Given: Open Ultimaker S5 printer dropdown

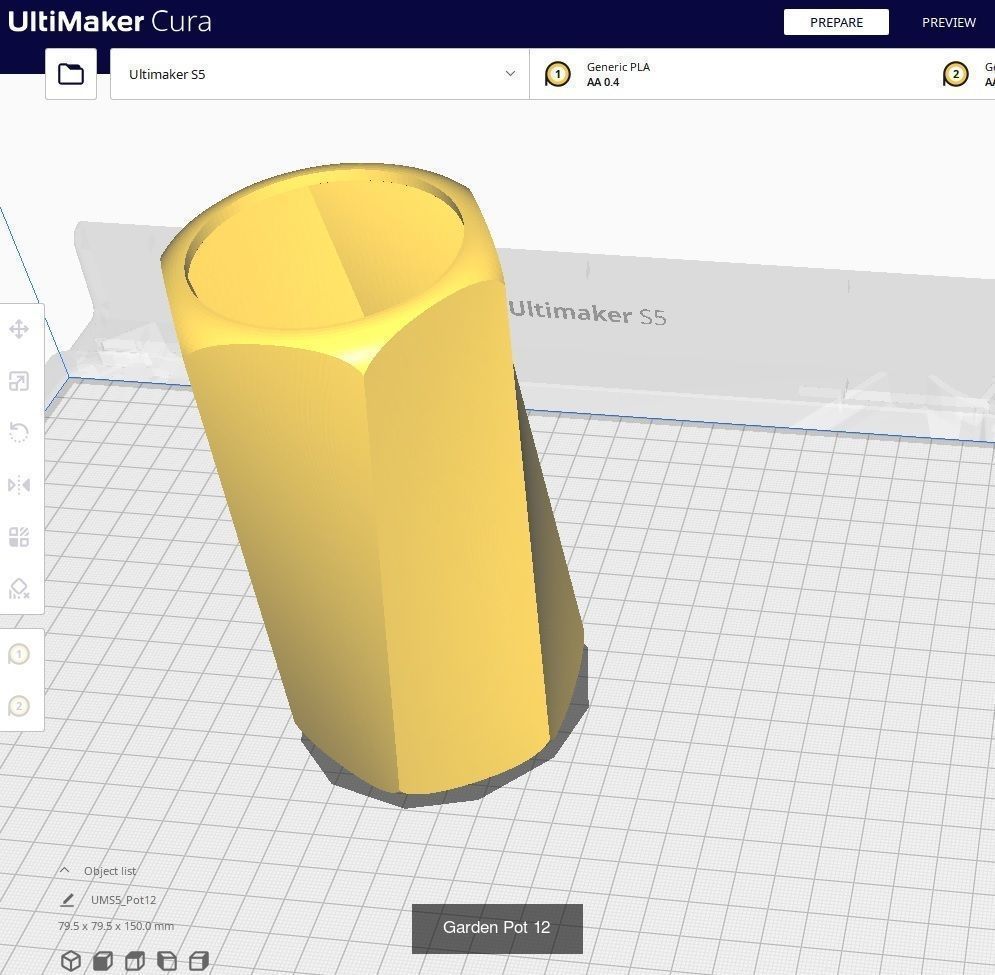Looking at the screenshot, I should (x=320, y=74).
